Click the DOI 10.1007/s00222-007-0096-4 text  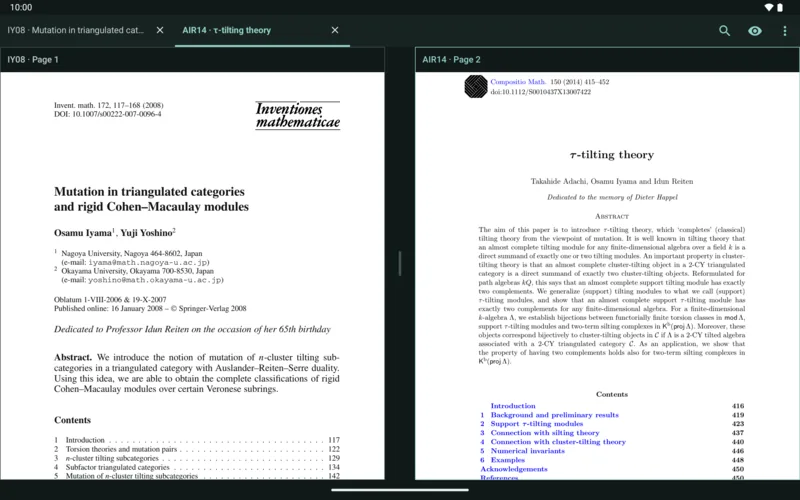click(108, 114)
